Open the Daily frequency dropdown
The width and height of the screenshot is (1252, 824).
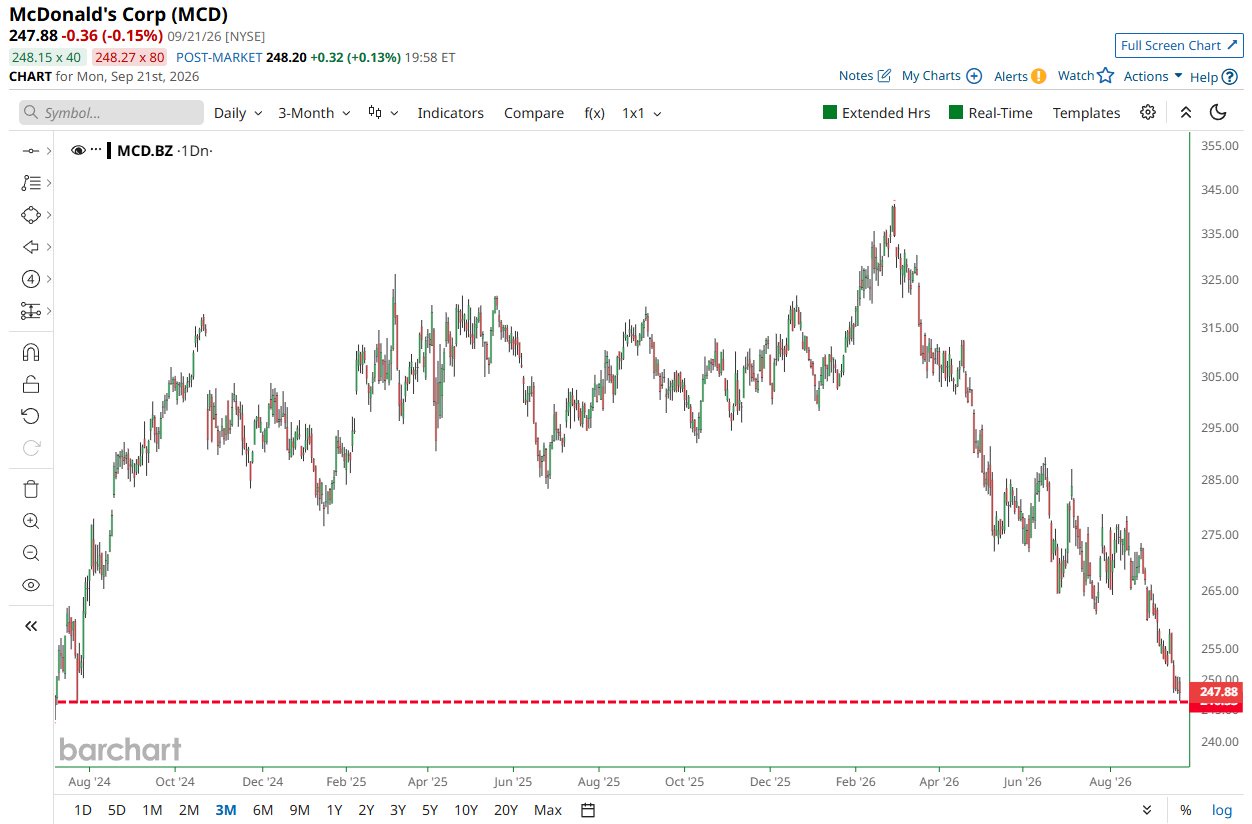coord(238,113)
